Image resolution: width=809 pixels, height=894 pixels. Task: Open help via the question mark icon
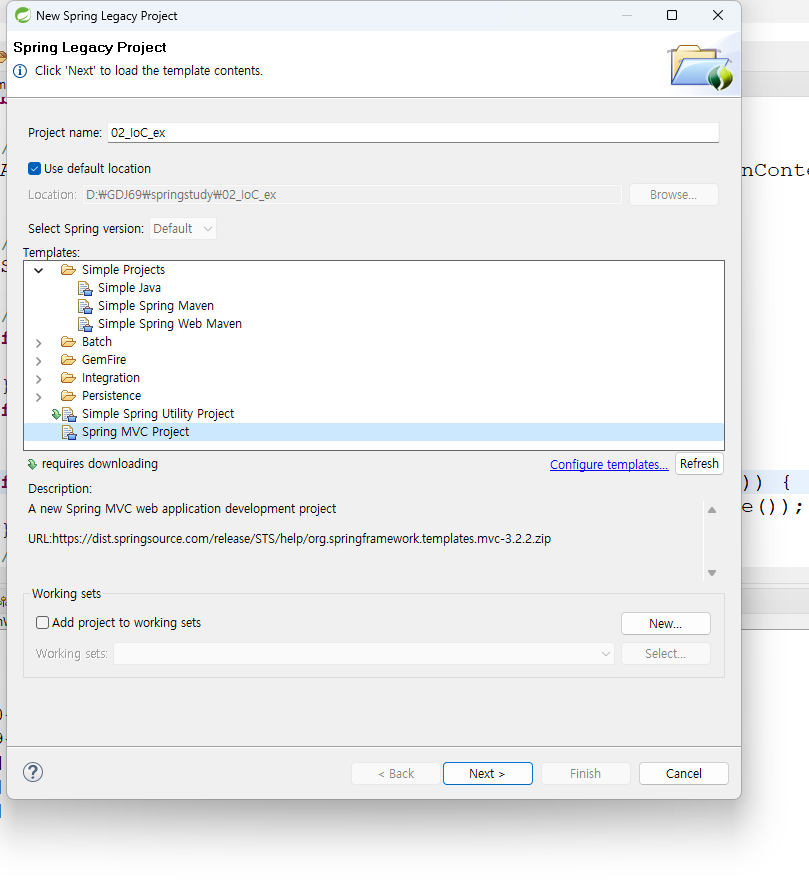(33, 773)
